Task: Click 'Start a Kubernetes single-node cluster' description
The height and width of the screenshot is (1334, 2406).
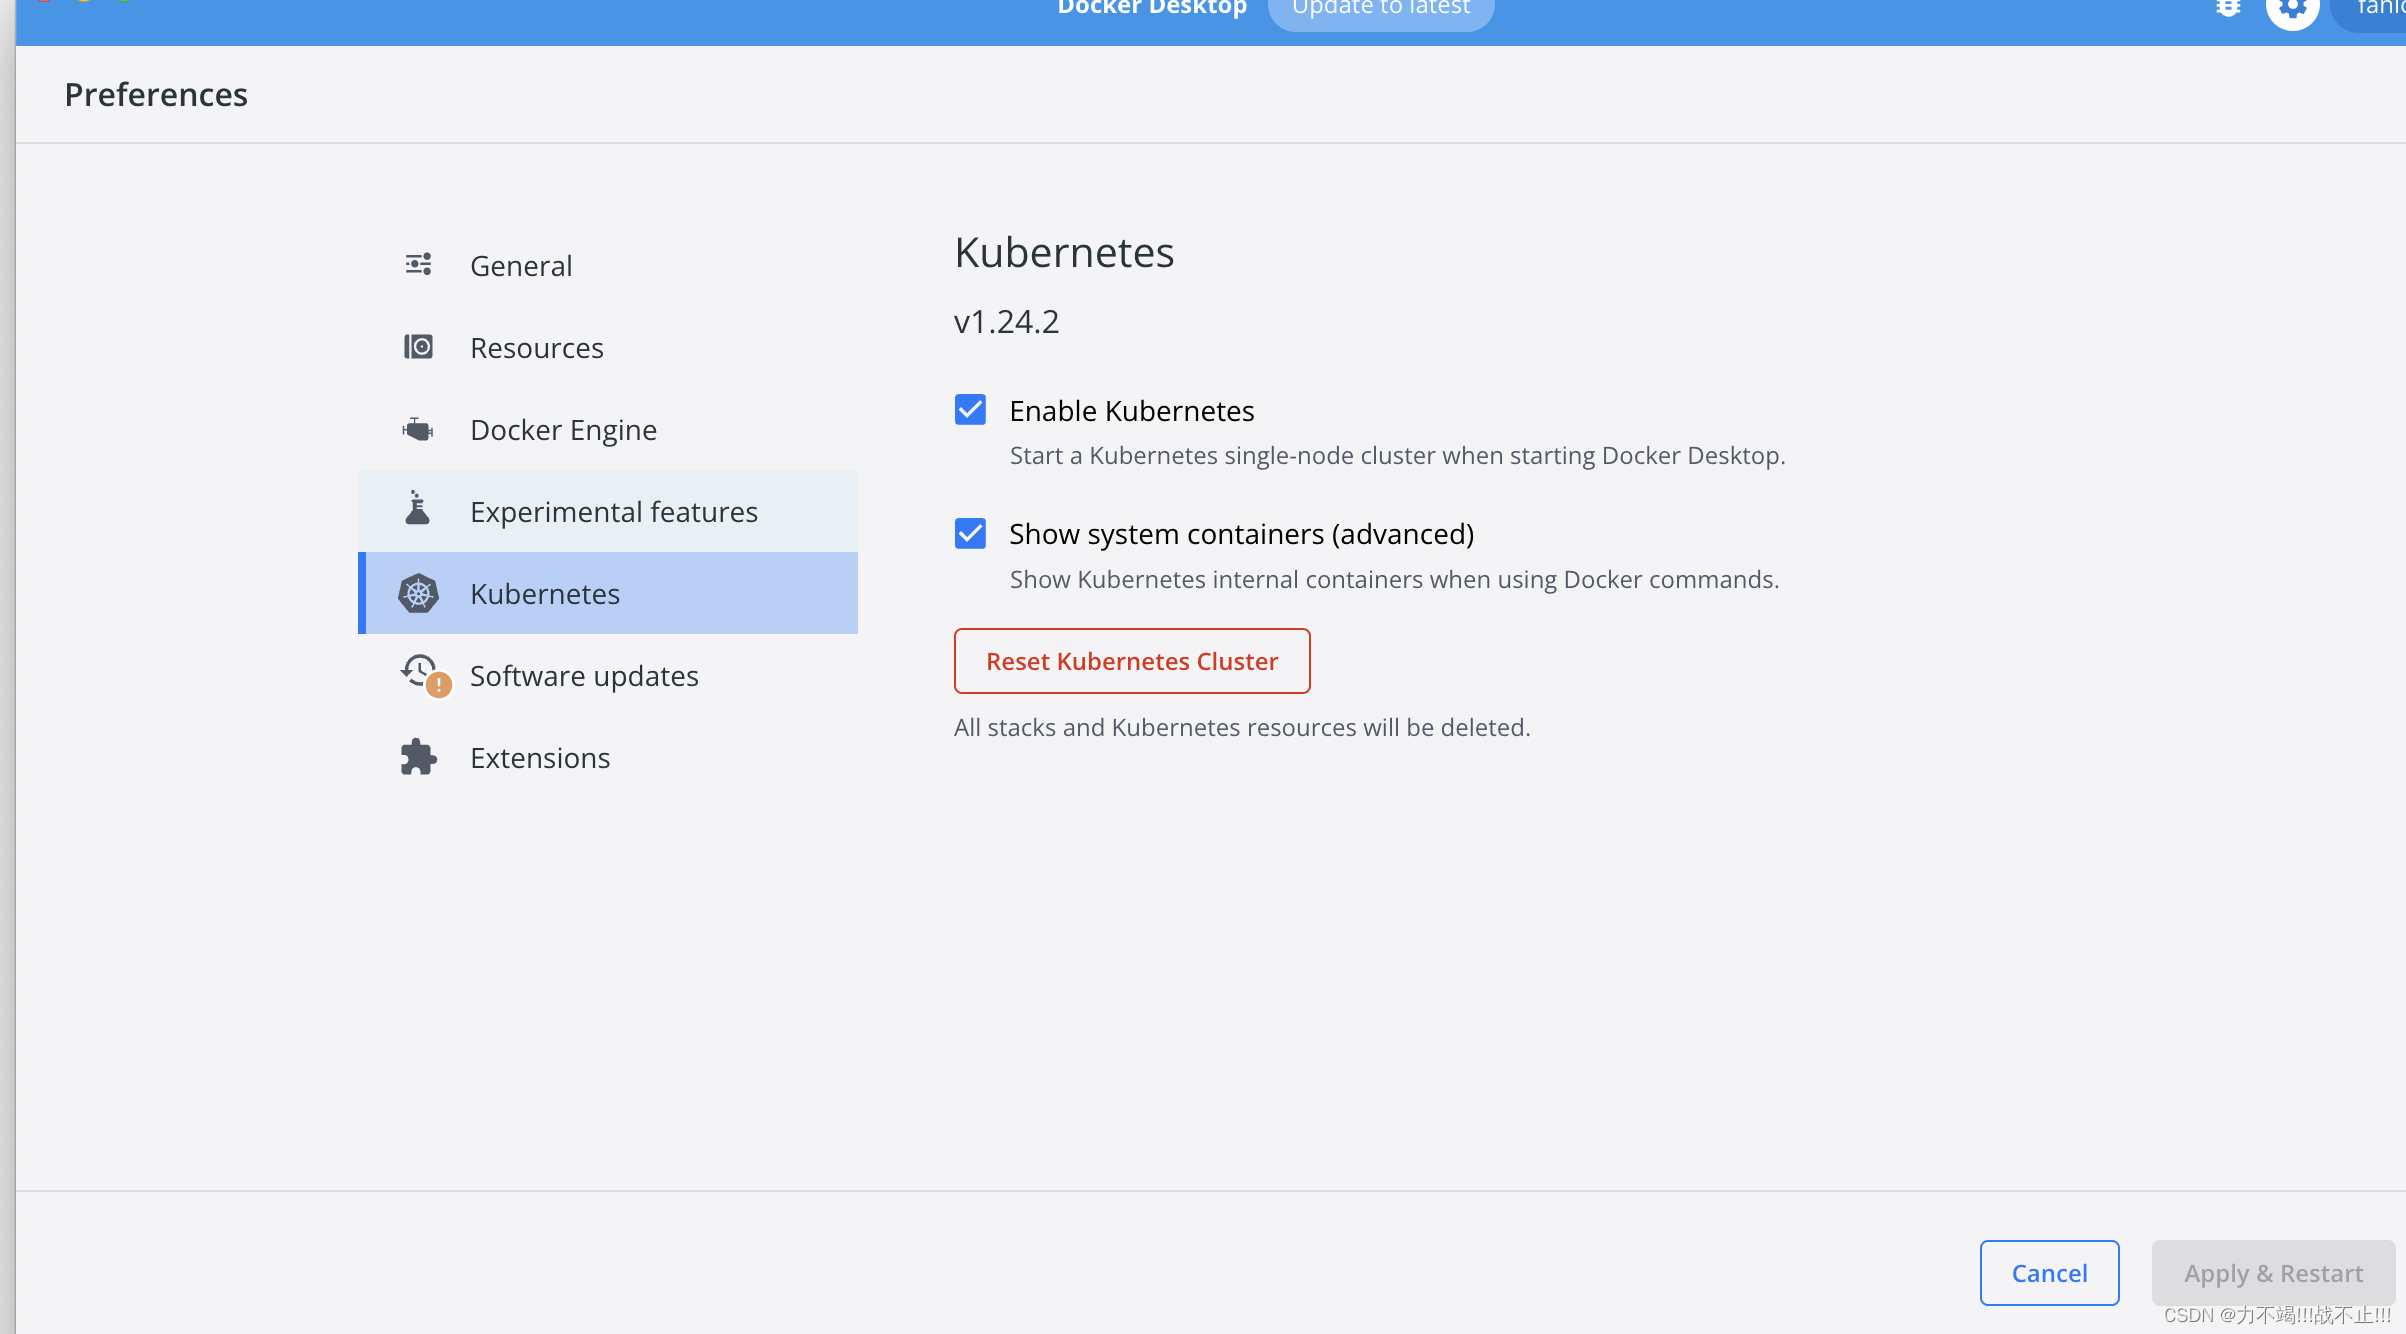Action: (1397, 455)
